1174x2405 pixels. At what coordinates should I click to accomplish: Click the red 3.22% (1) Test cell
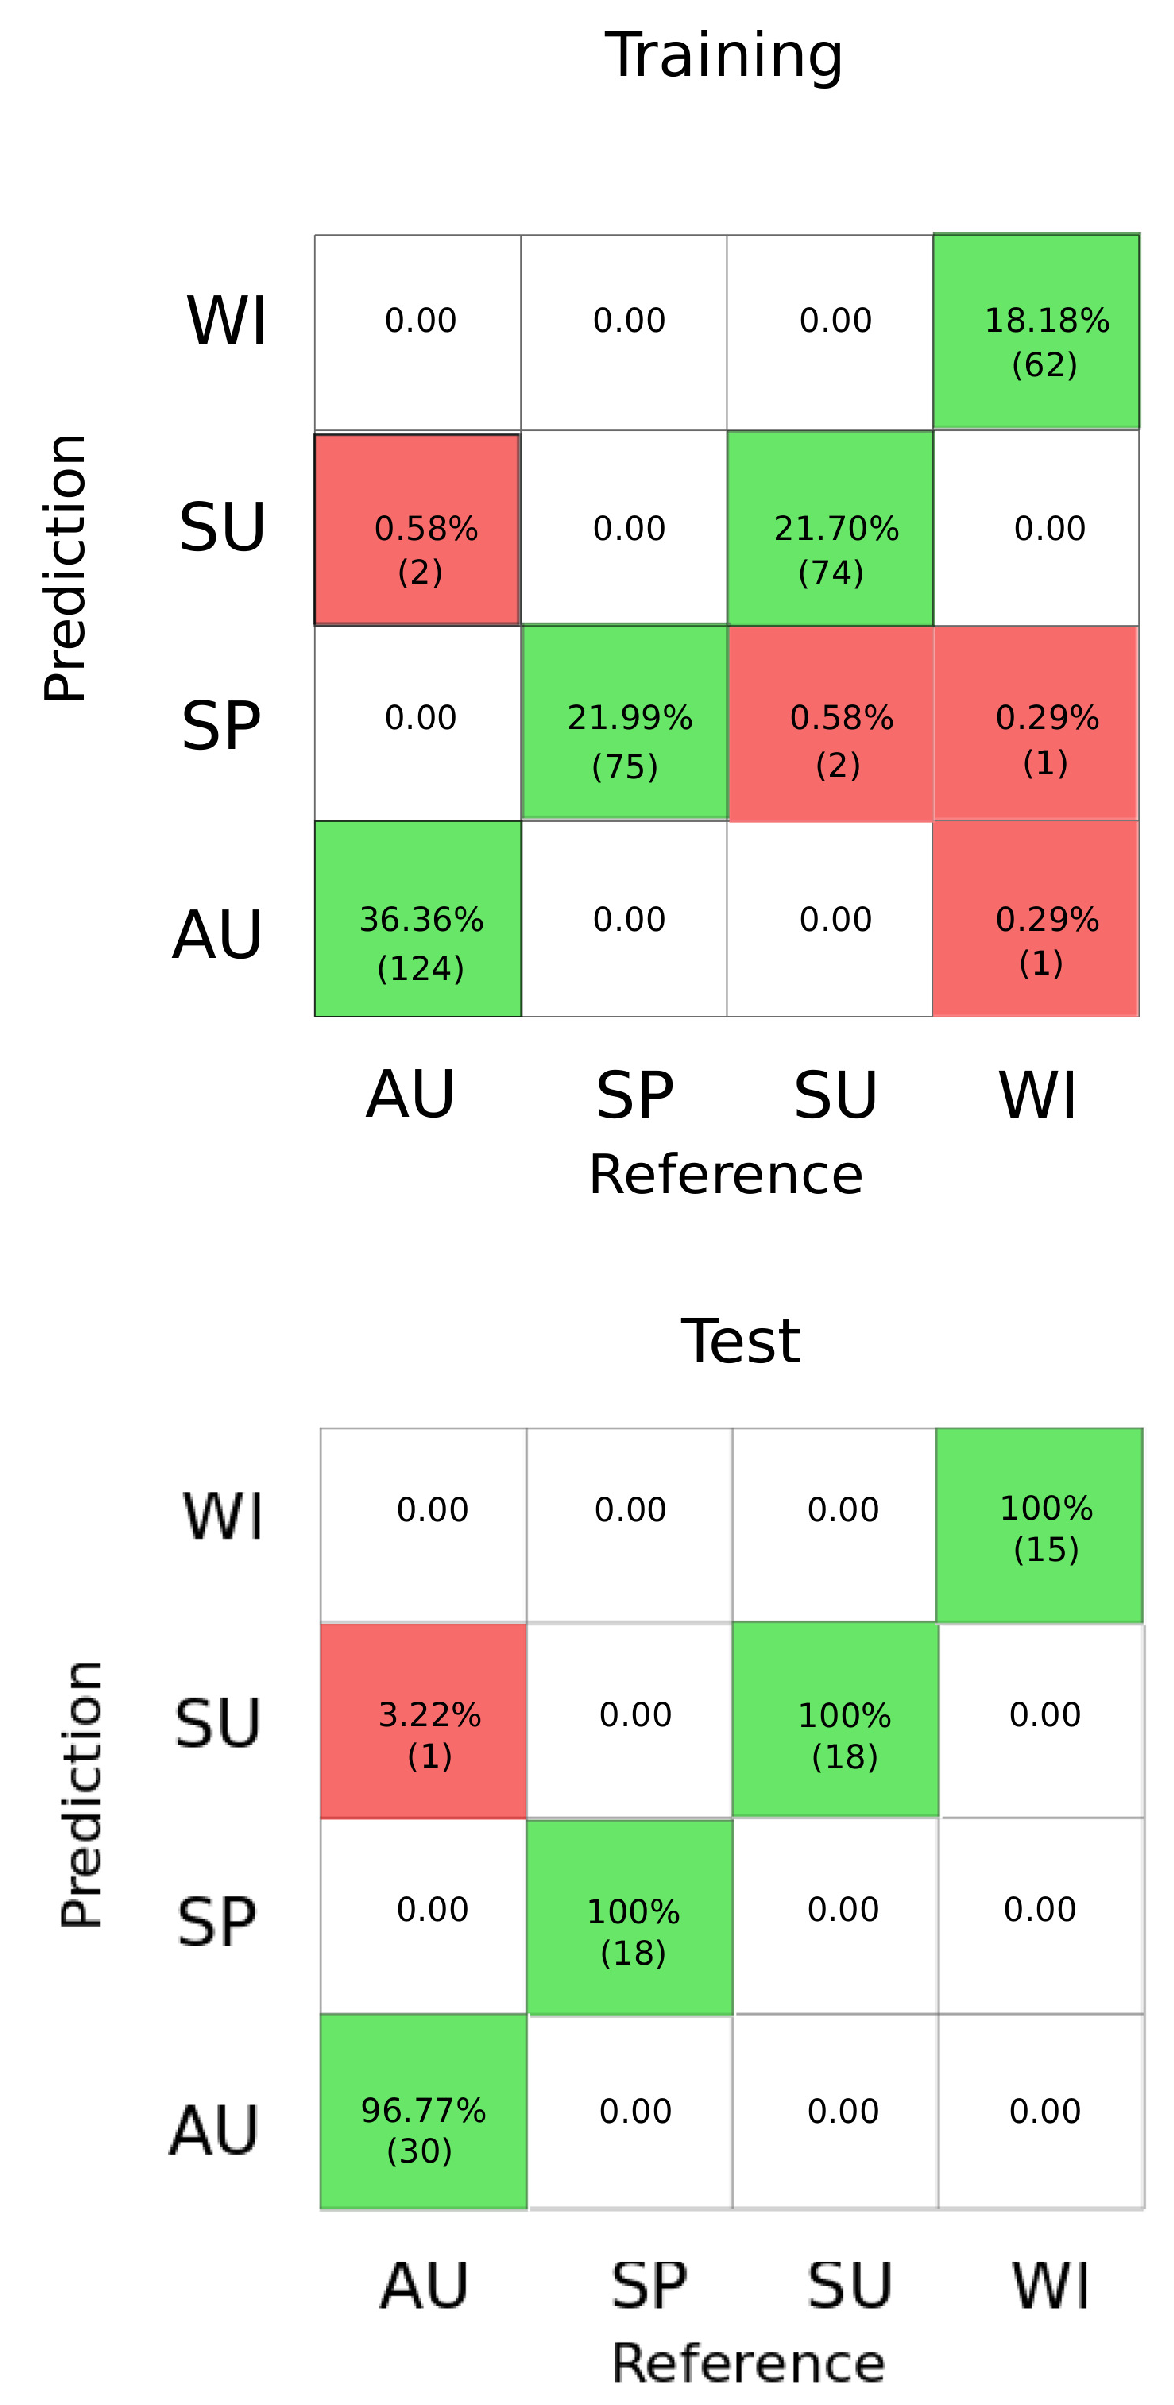(424, 1721)
